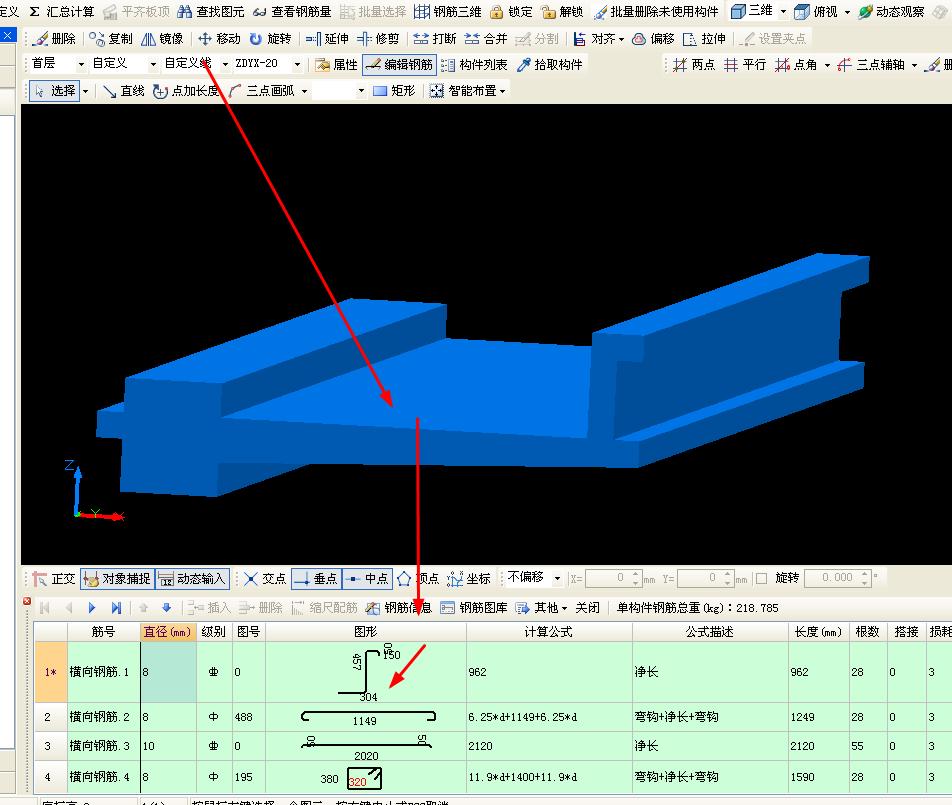
Task: Choose the 三点辅轴 auxiliary axis tool
Action: point(871,65)
